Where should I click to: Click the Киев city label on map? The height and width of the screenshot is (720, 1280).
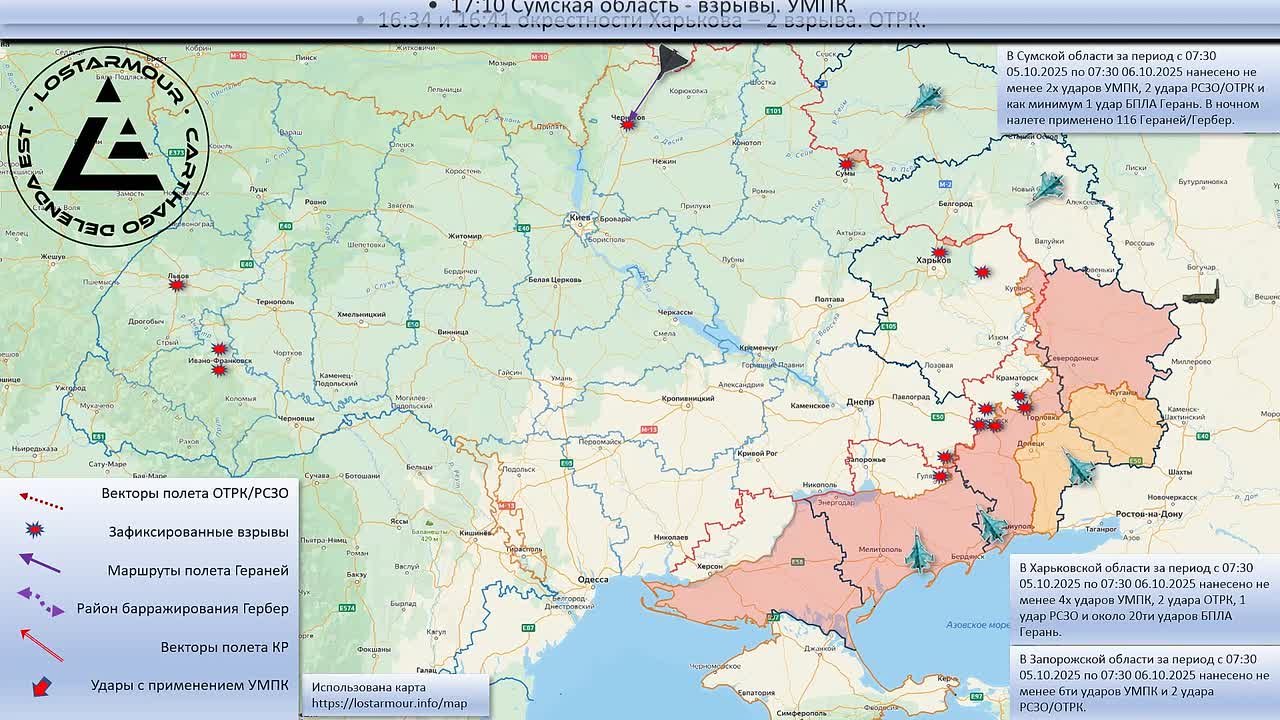[x=579, y=217]
